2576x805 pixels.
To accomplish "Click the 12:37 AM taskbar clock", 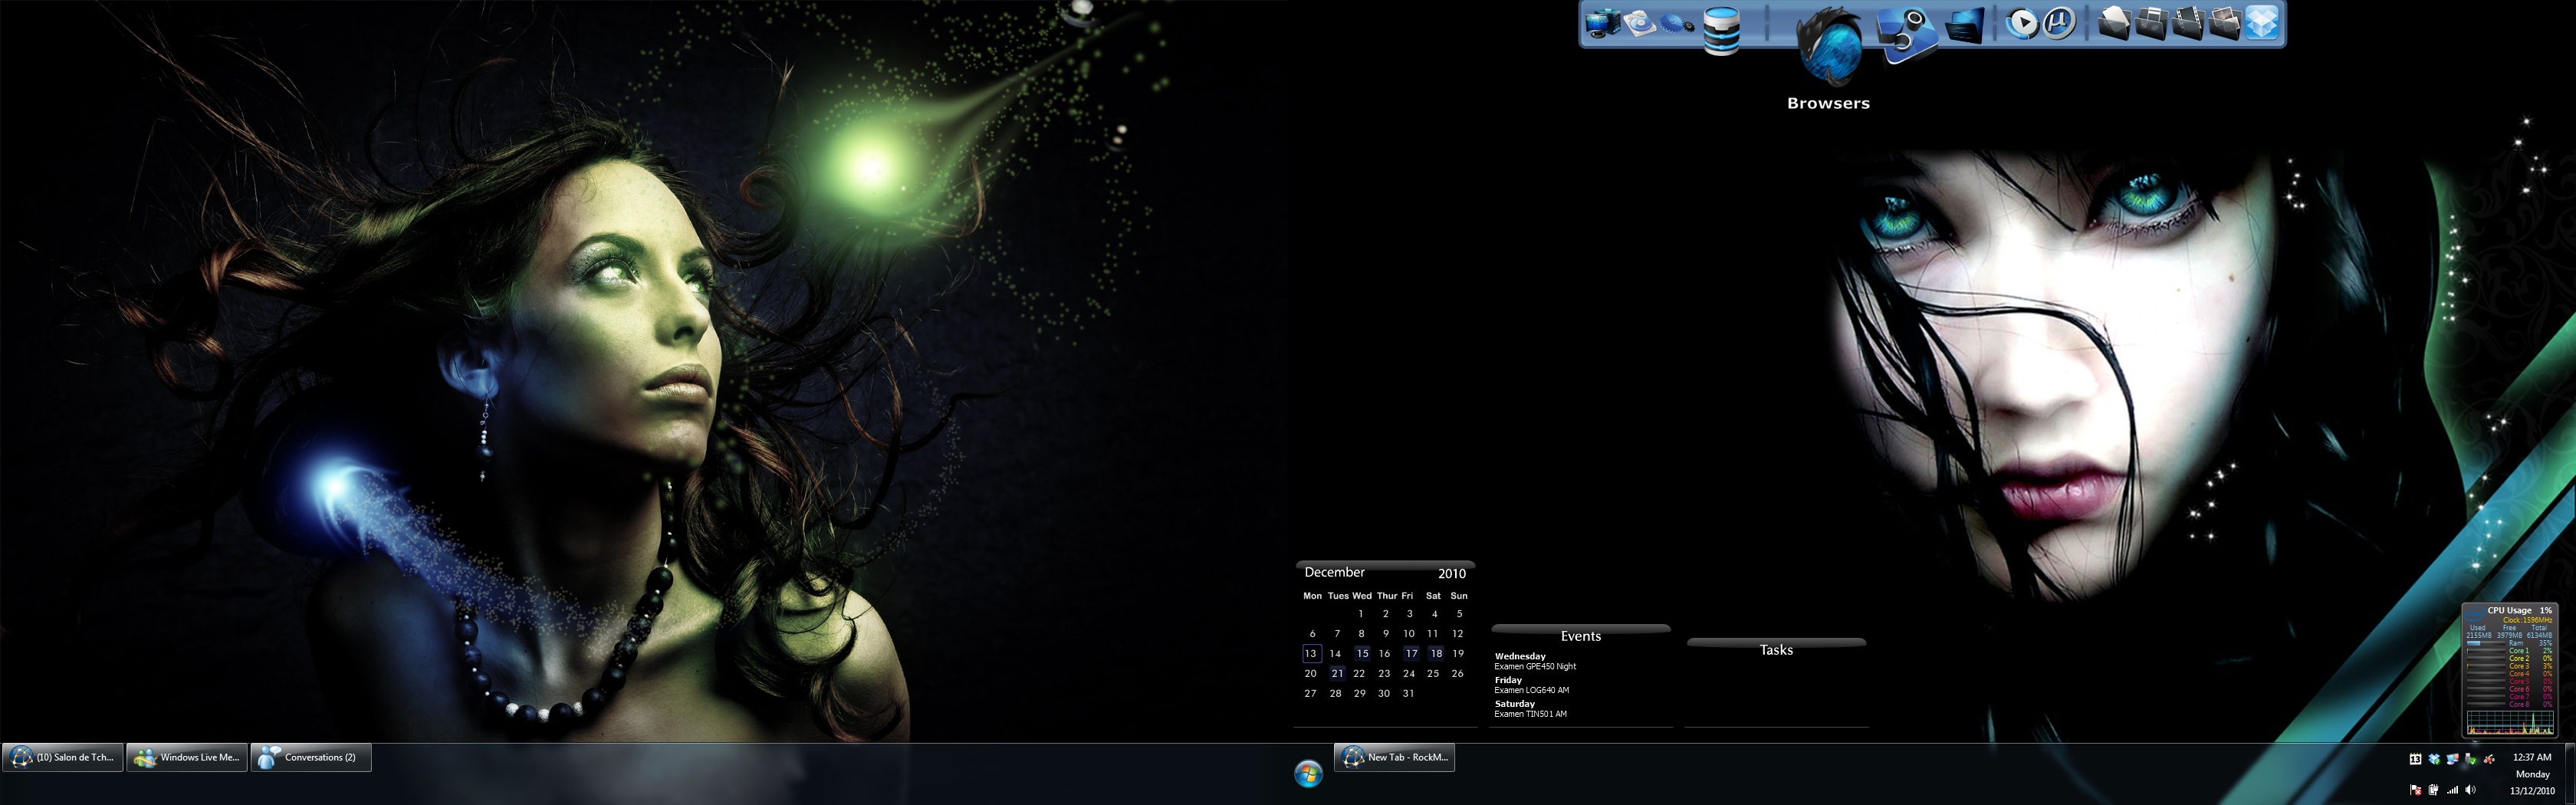I will (2532, 758).
